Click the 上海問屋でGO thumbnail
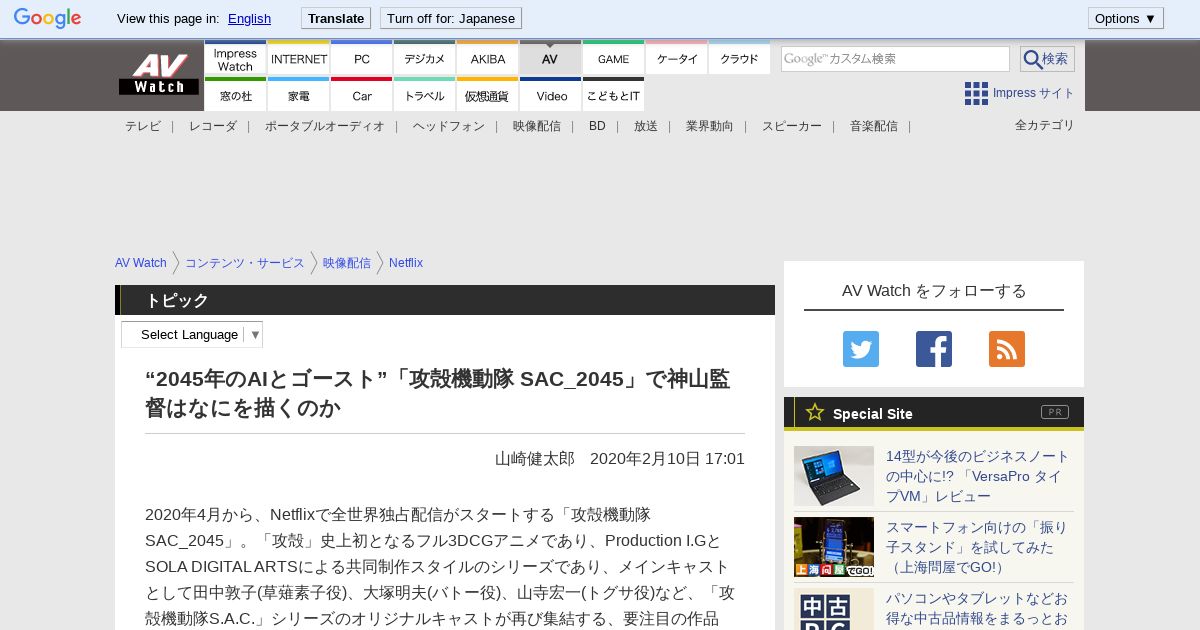Viewport: 1200px width, 630px height. pyautogui.click(x=834, y=547)
